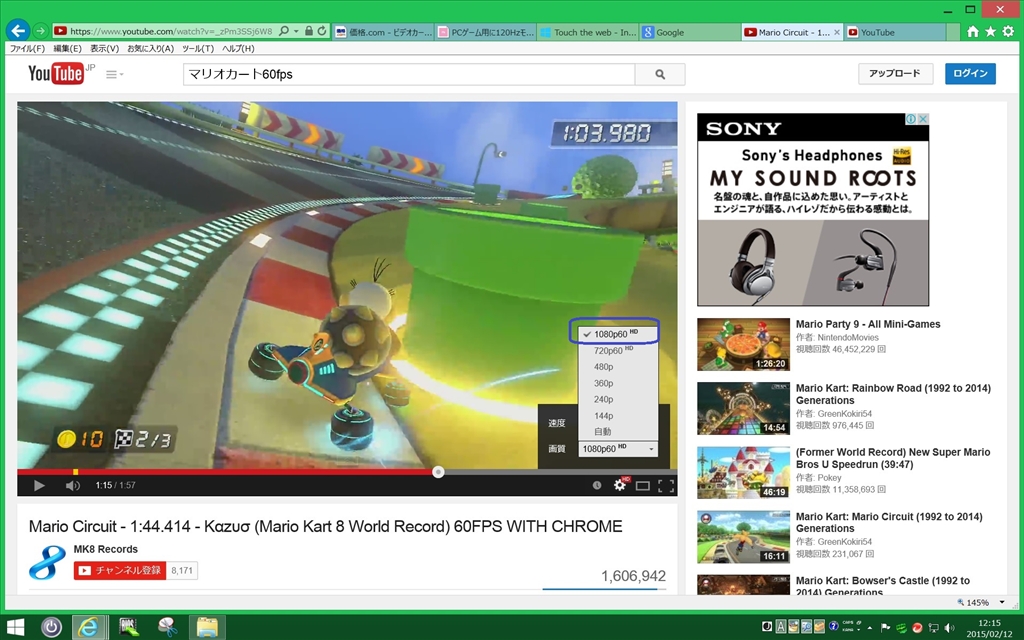Switch to the Google tab
The image size is (1024, 640).
pyautogui.click(x=690, y=32)
